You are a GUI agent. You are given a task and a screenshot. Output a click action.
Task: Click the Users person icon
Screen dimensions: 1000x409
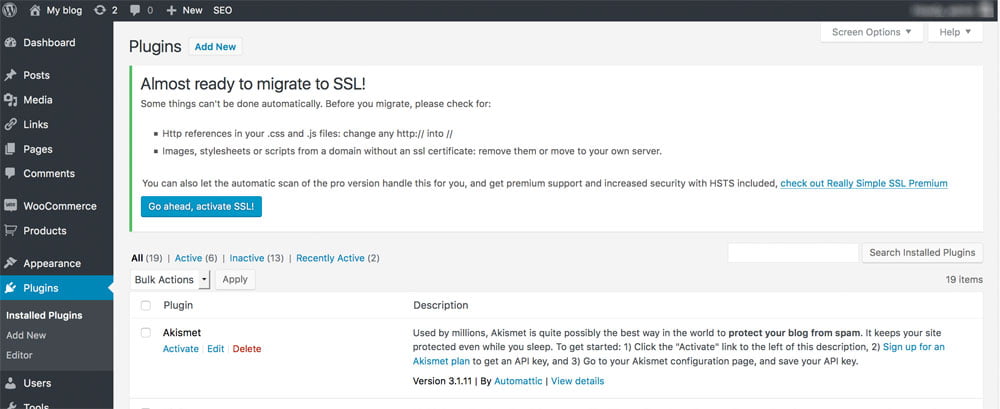click(x=10, y=383)
